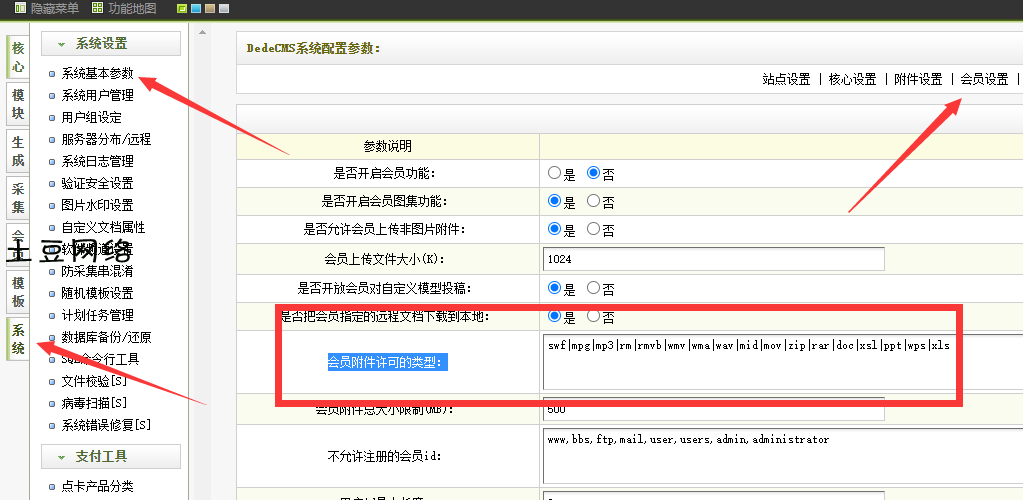Switch to 附件设置 tab
Screen dimensions: 1023x500
(919, 80)
